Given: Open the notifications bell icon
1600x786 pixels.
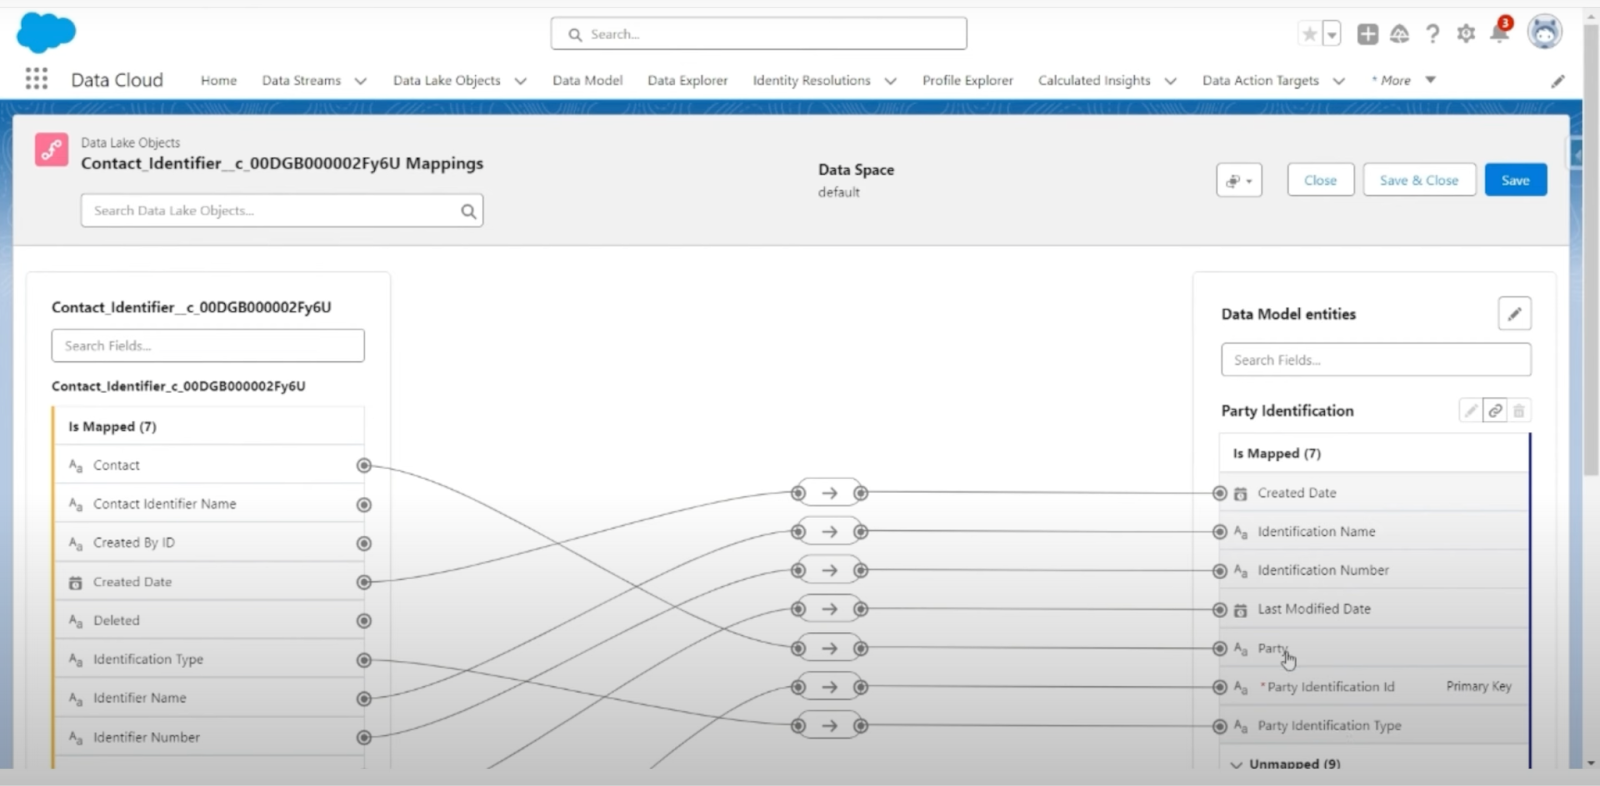Looking at the screenshot, I should coord(1500,31).
